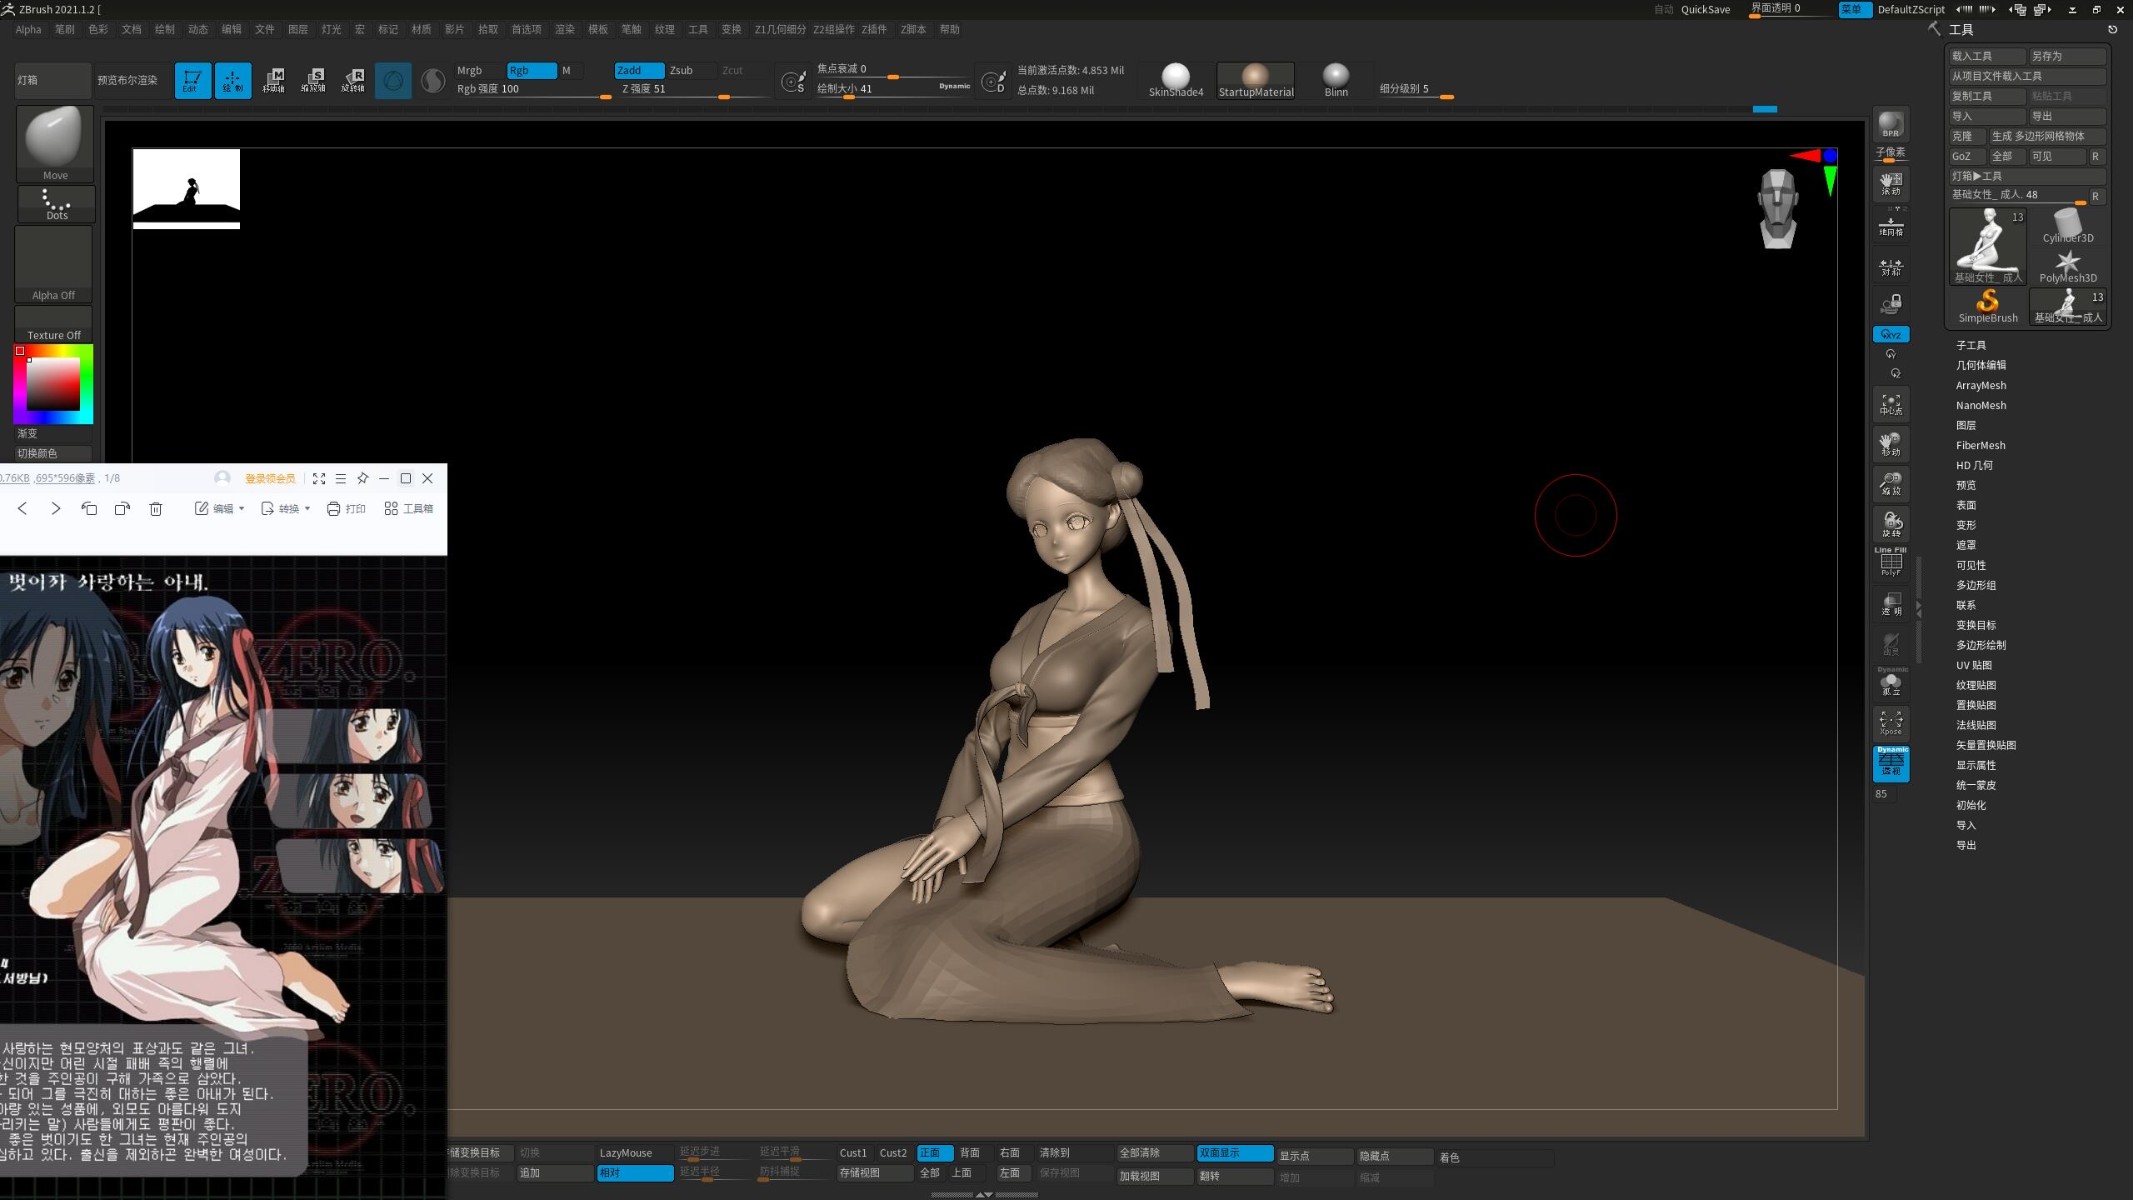Enable Mrgb paint mode
Image resolution: width=2133 pixels, height=1200 pixels.
coord(469,70)
